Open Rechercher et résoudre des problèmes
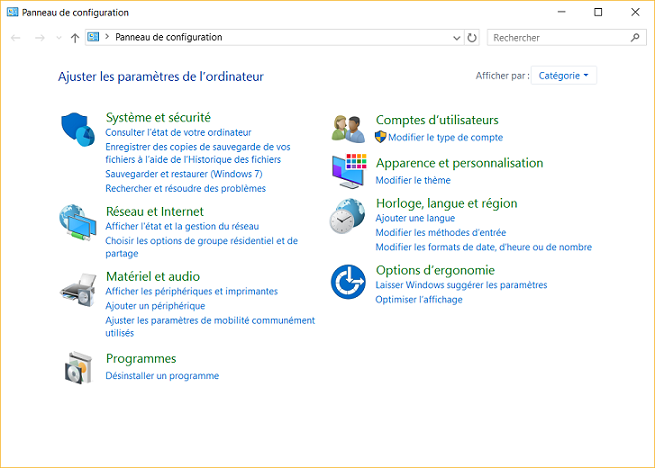Screen dimensions: 655x468 (x=185, y=188)
